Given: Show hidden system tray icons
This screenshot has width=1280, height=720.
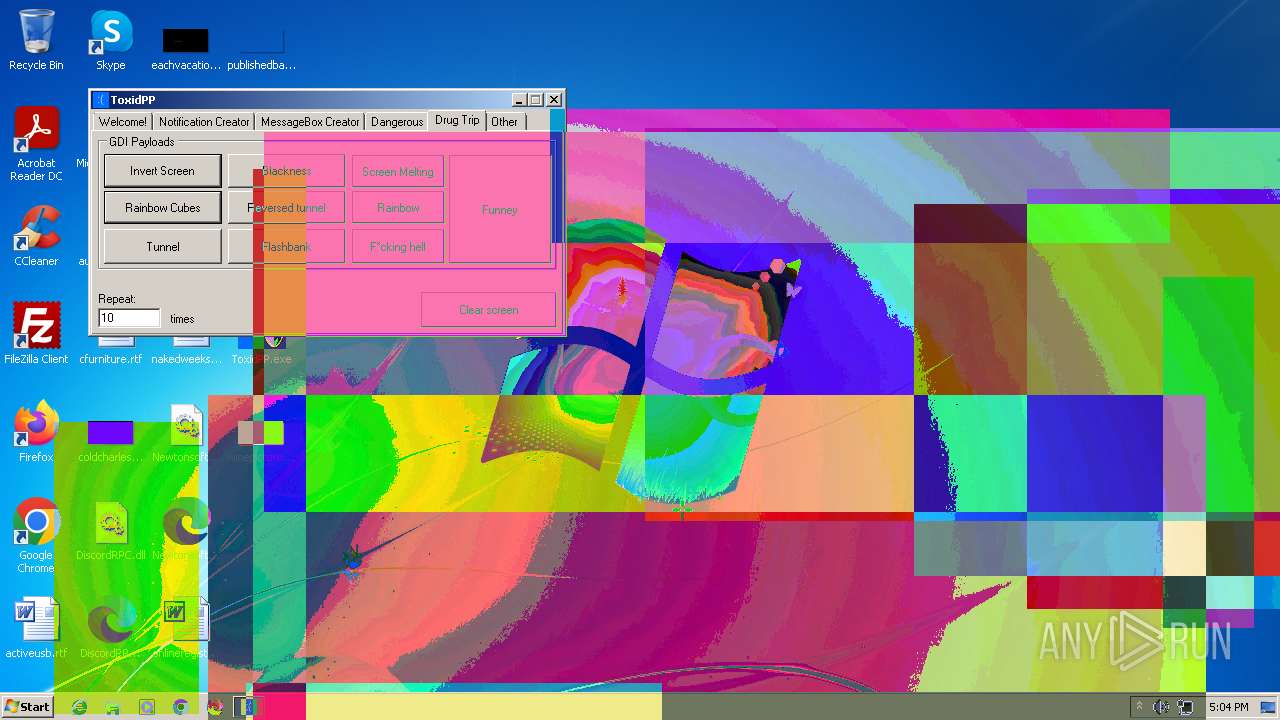Looking at the screenshot, I should 1139,707.
